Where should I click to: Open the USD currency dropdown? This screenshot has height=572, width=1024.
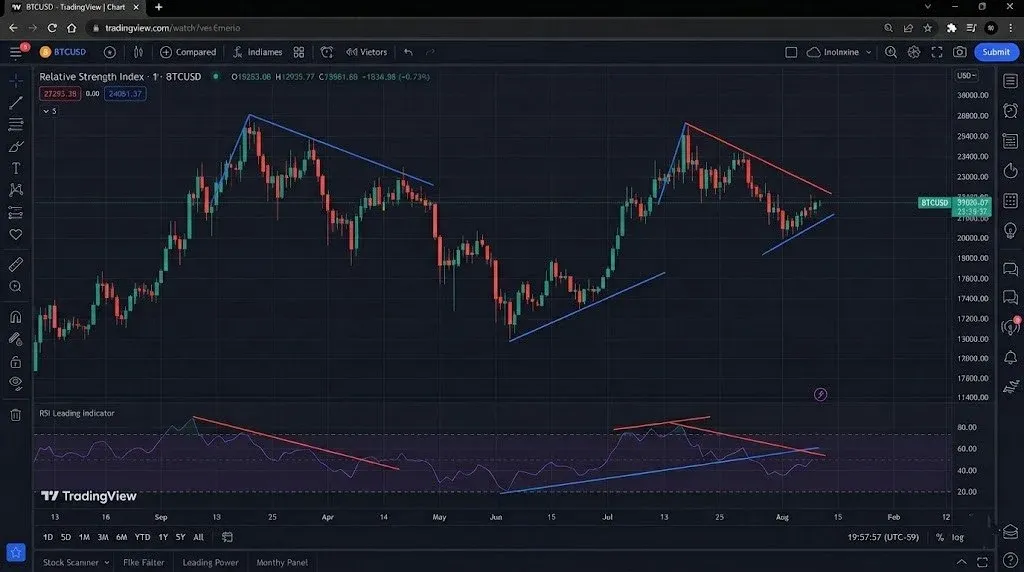pos(967,76)
